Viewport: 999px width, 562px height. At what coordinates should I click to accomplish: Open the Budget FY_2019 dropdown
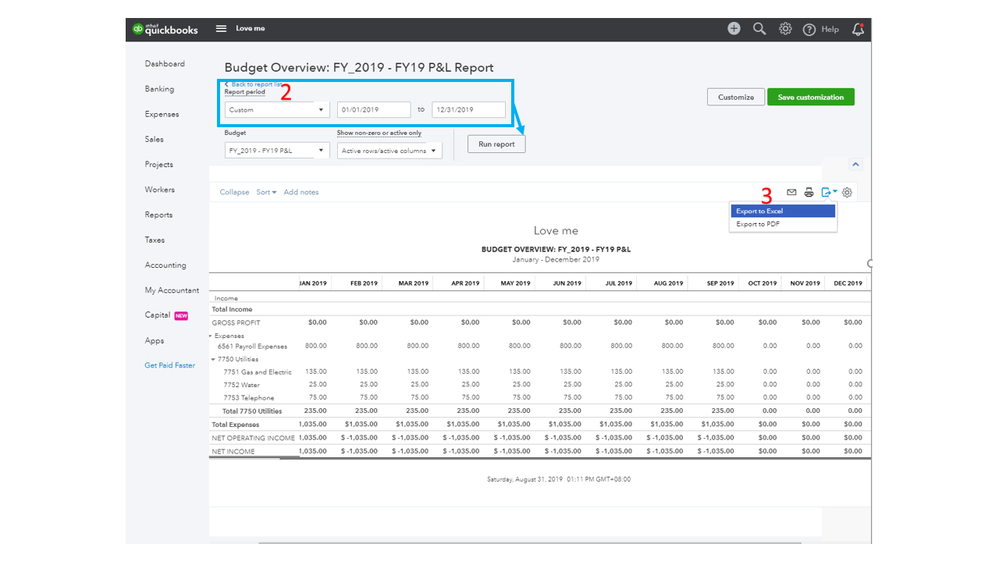click(277, 151)
